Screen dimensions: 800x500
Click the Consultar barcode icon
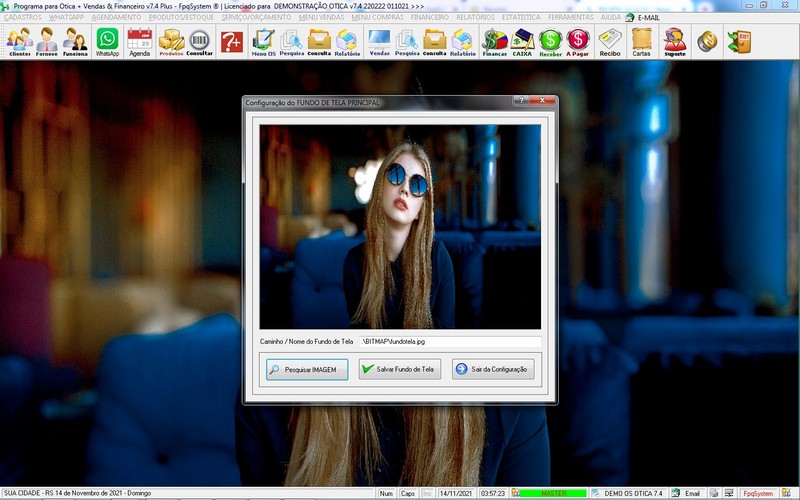(200, 41)
